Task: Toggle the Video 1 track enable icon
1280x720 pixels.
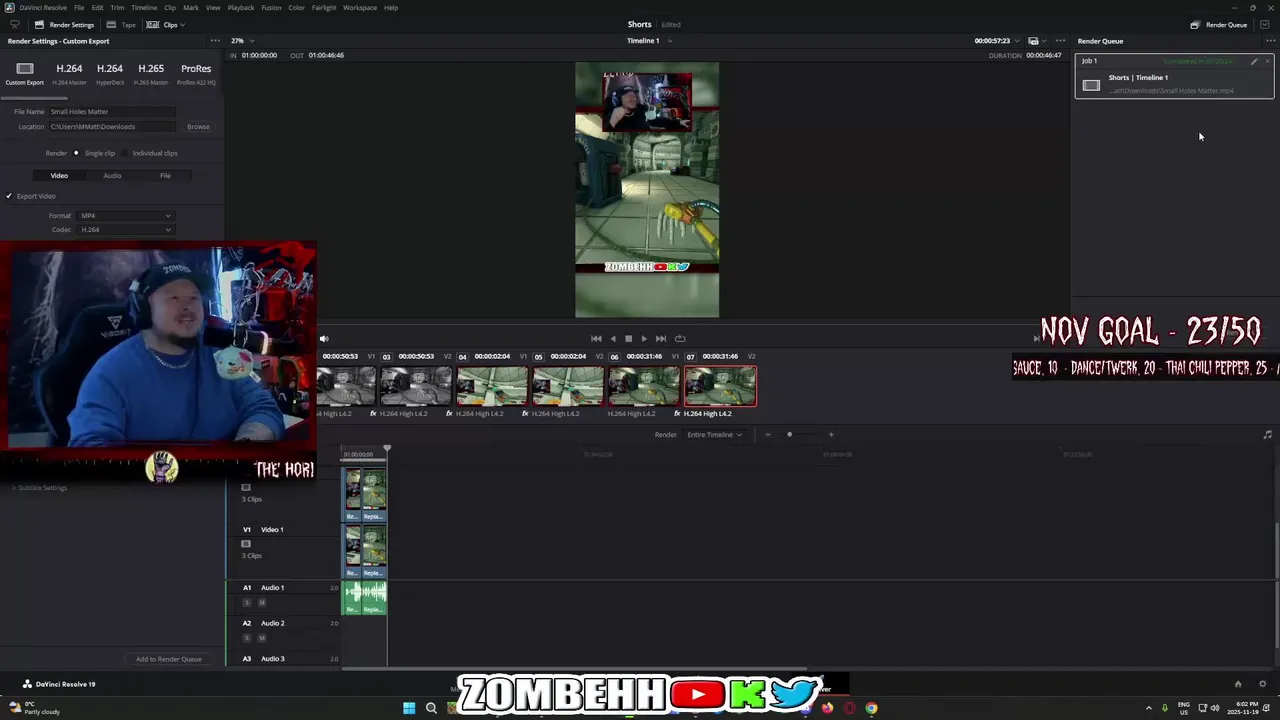Action: click(246, 543)
